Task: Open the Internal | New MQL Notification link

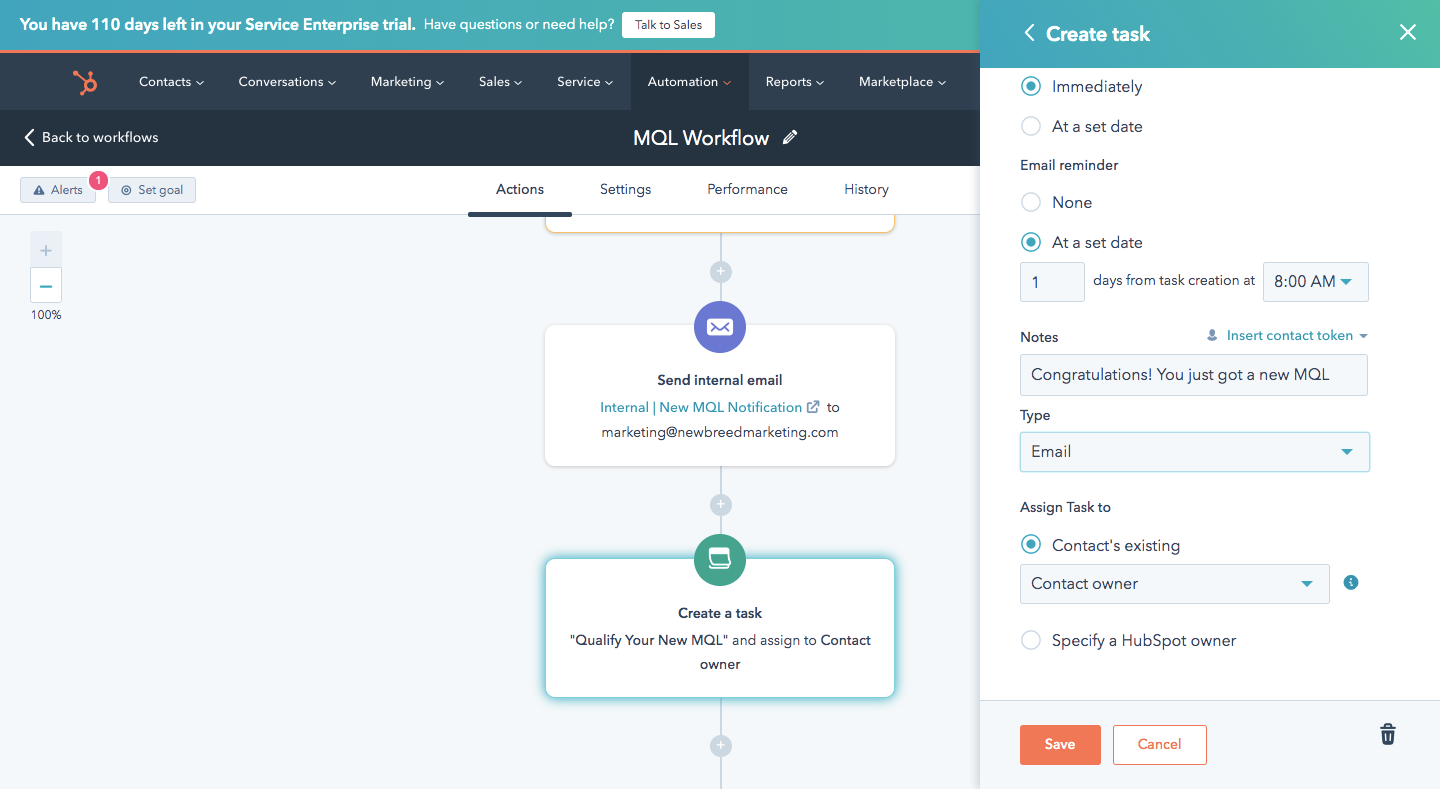Action: (701, 407)
